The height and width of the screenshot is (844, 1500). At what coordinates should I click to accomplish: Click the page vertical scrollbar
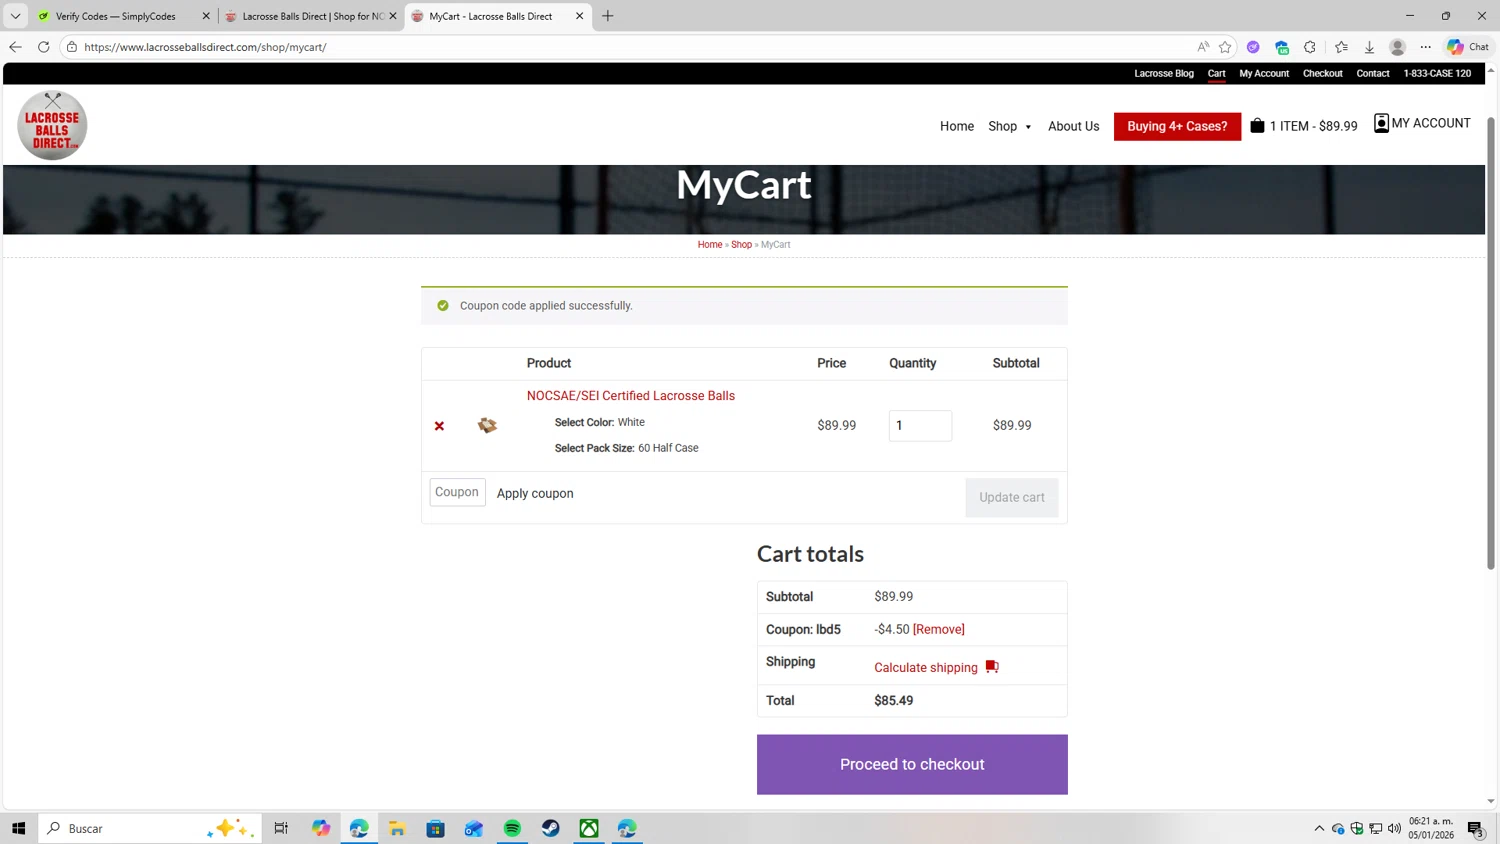[1490, 343]
